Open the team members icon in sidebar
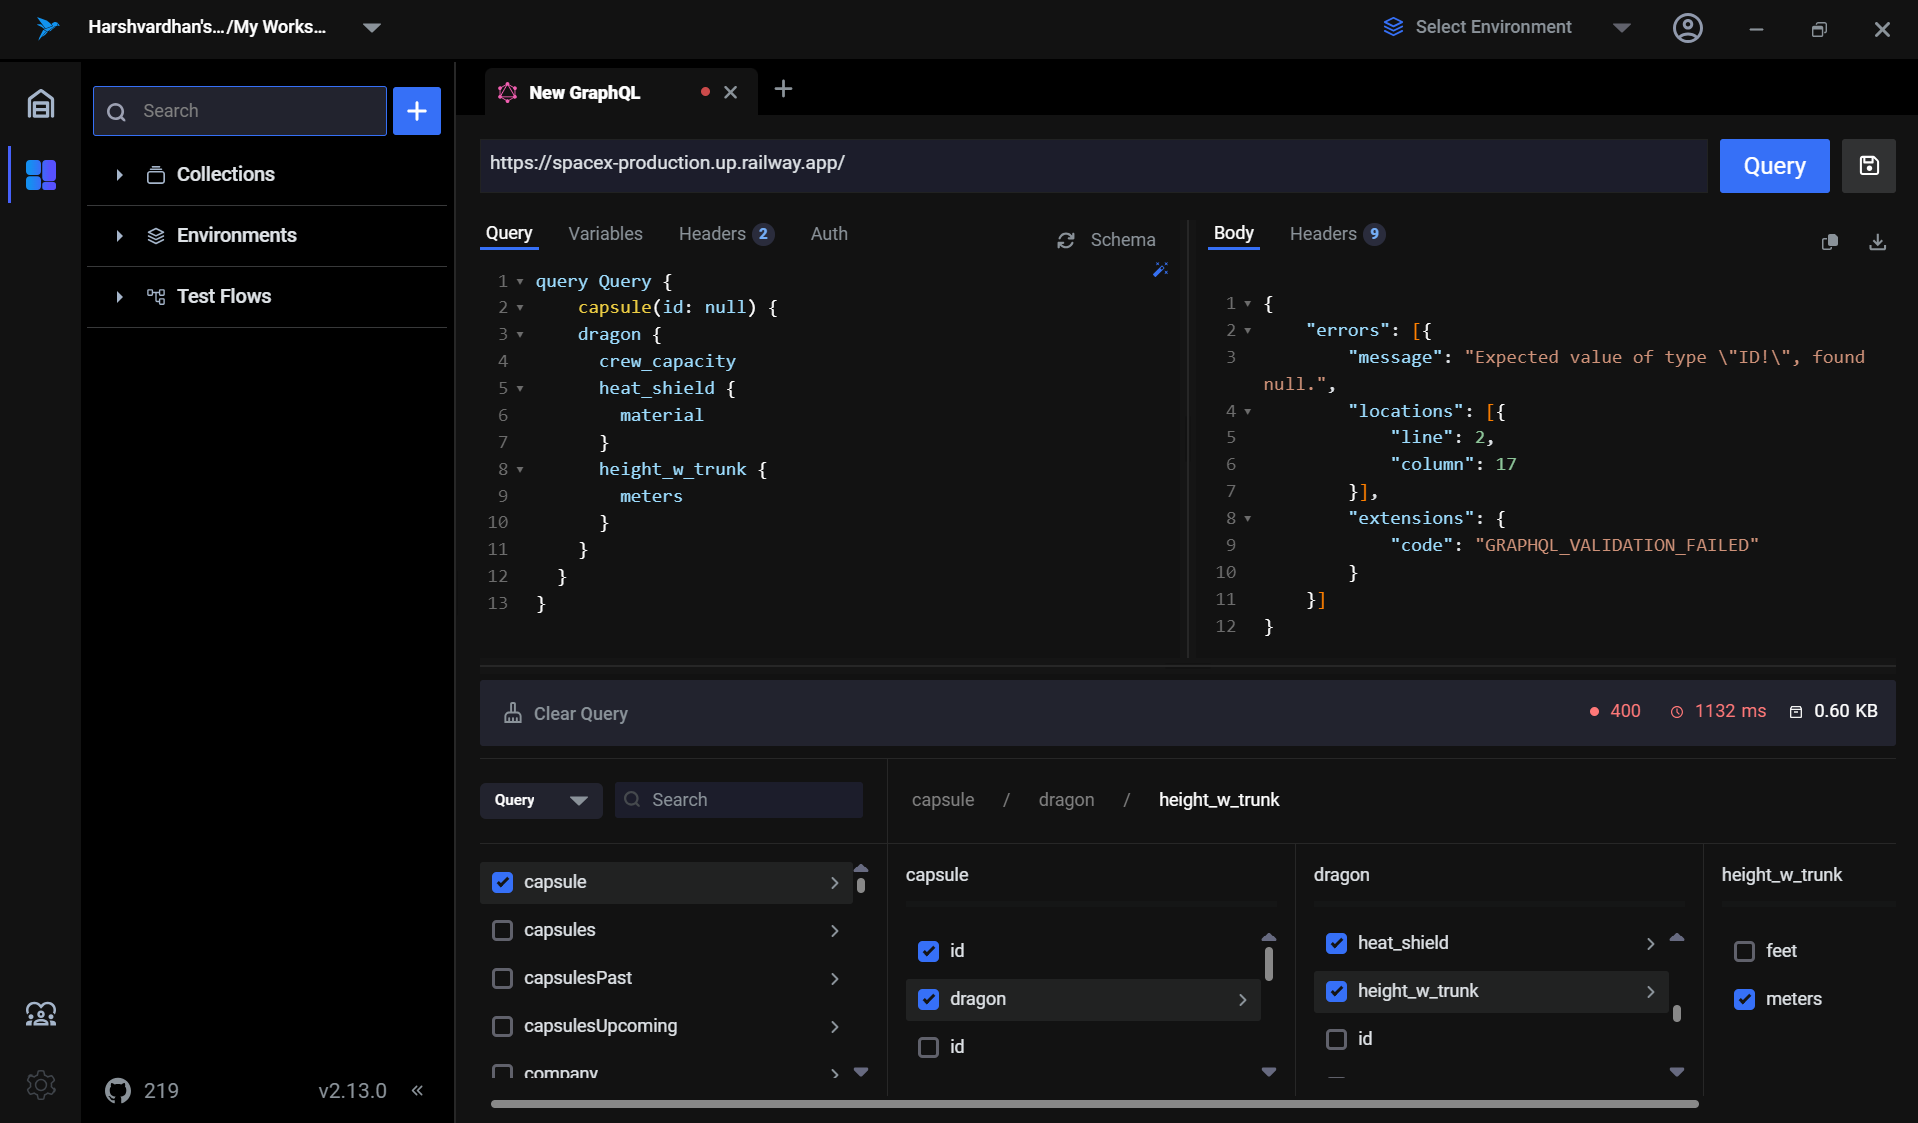The image size is (1918, 1123). (41, 1014)
